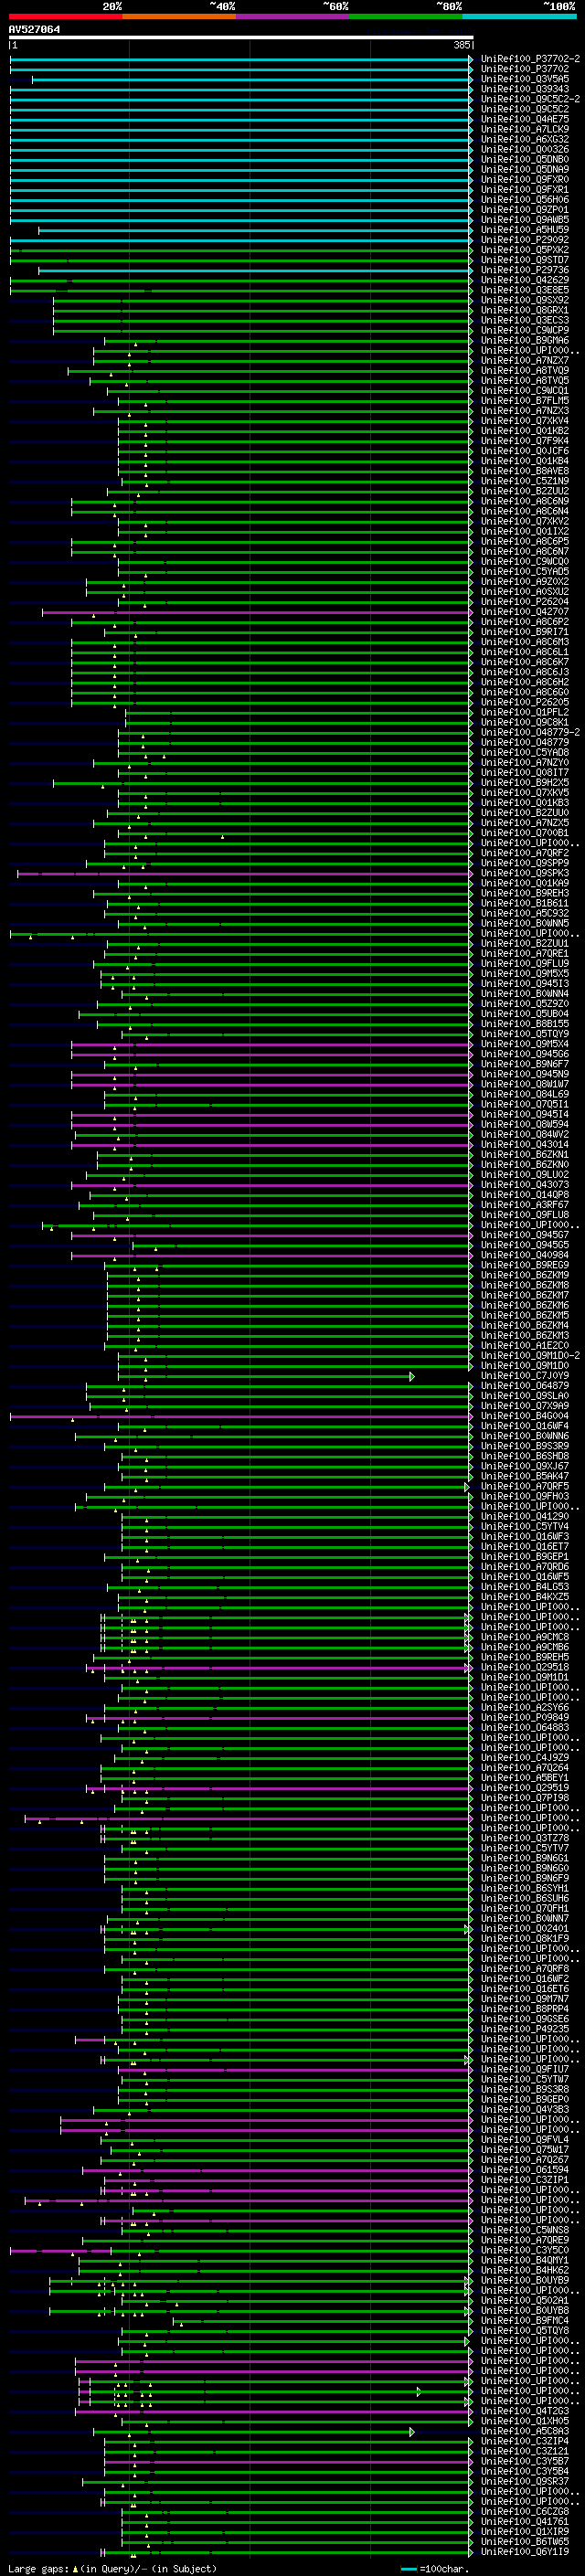Click the UniRef100_Q29519 label
The height and width of the screenshot is (2576, 585).
[525, 1788]
